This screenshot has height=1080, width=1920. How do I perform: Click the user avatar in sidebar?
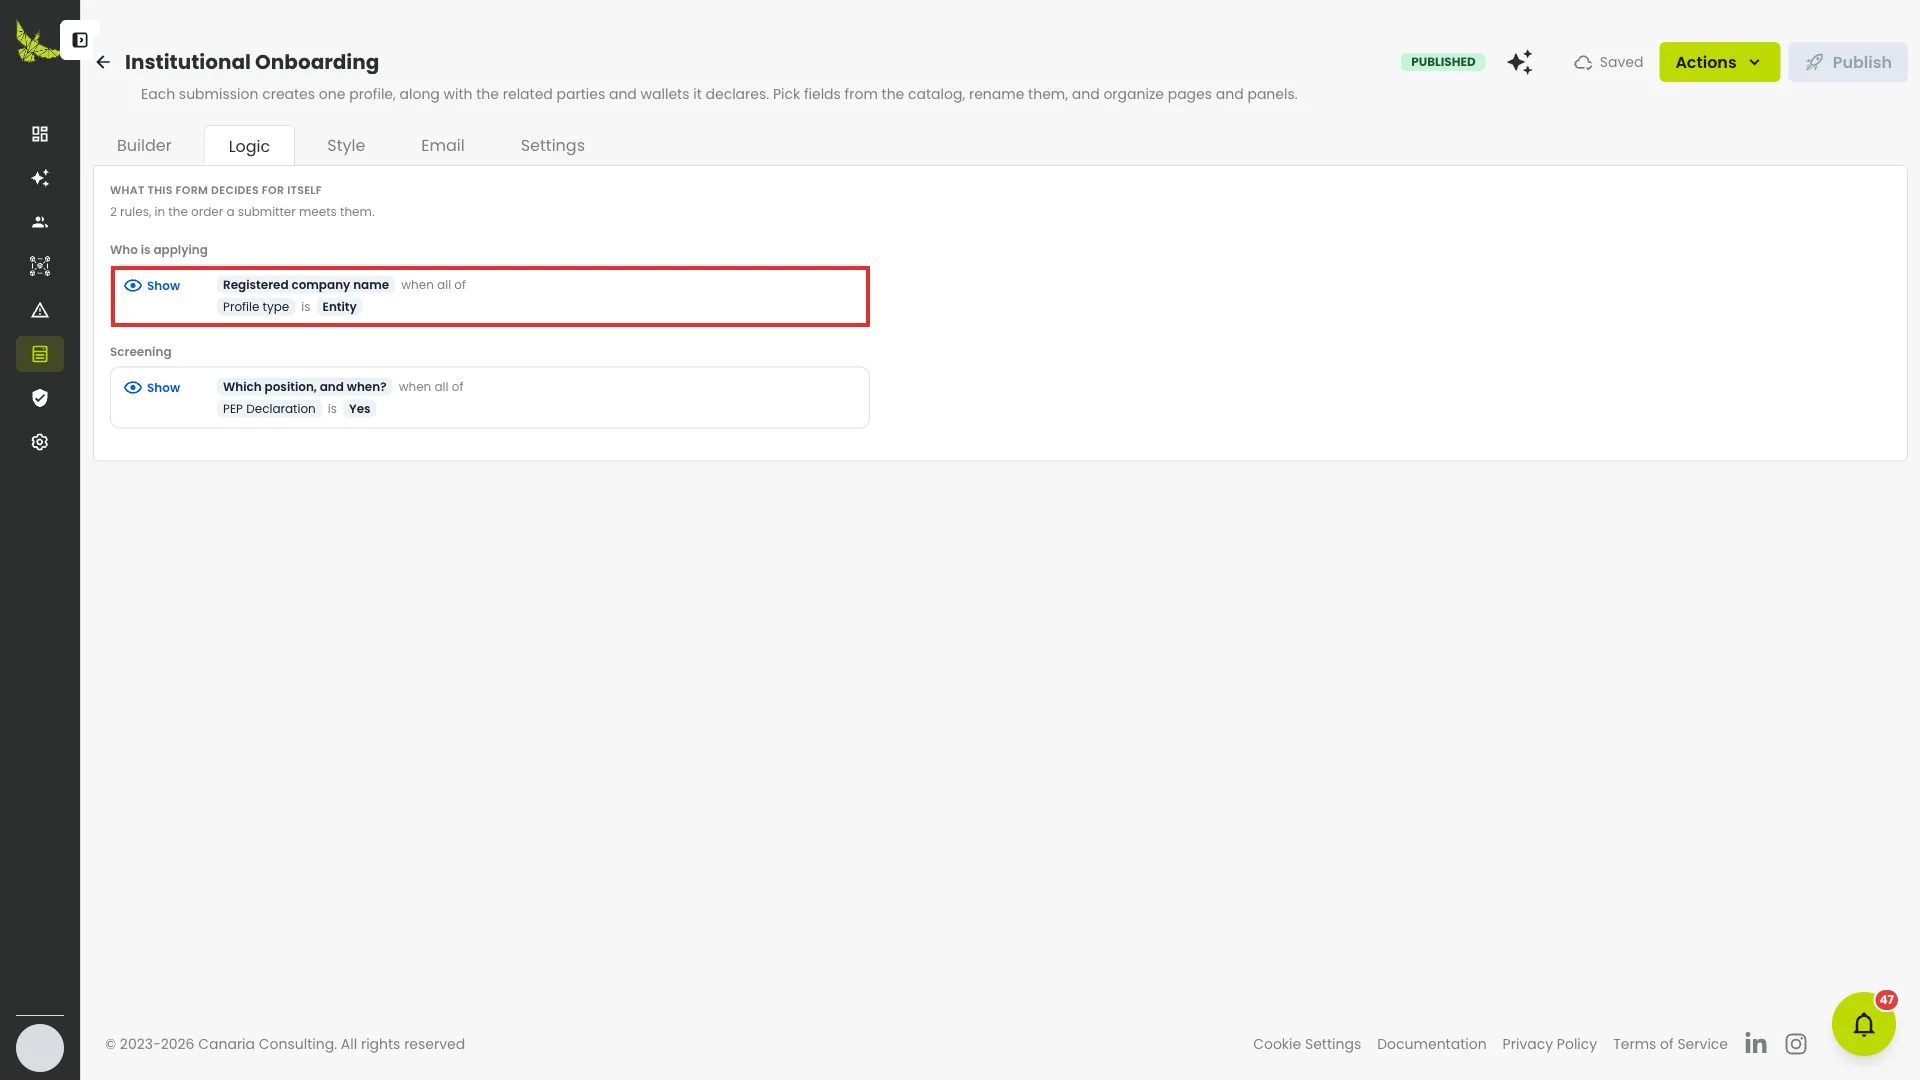point(40,1048)
